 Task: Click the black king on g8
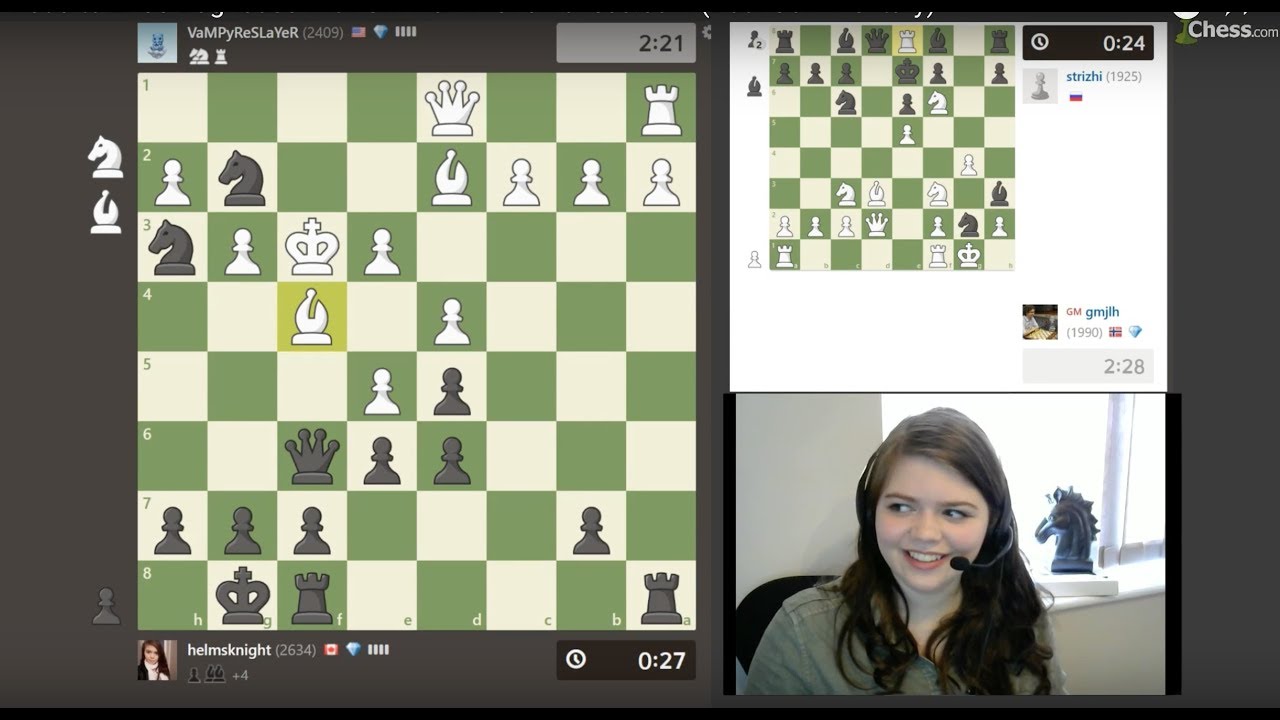click(242, 597)
